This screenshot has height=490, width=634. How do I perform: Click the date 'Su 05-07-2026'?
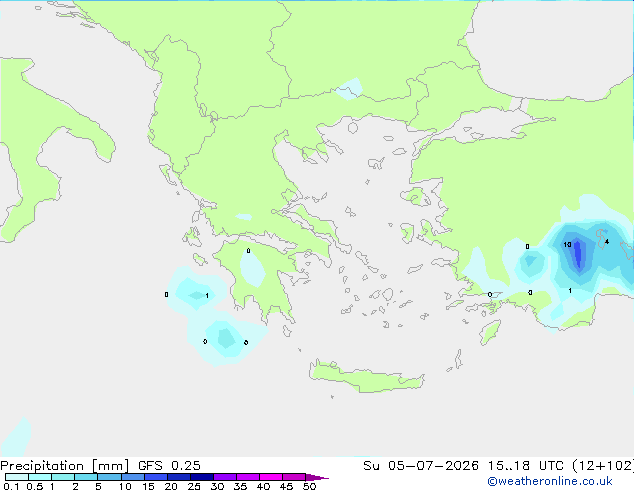(x=421, y=465)
